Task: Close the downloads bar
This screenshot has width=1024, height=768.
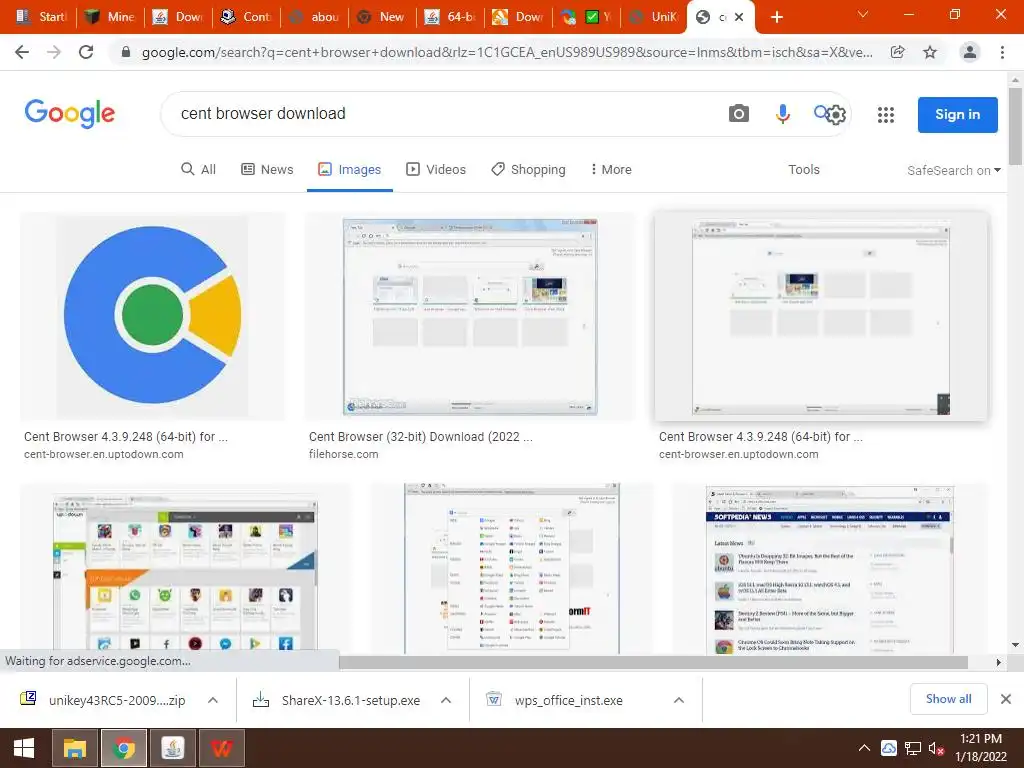Action: tap(1006, 699)
